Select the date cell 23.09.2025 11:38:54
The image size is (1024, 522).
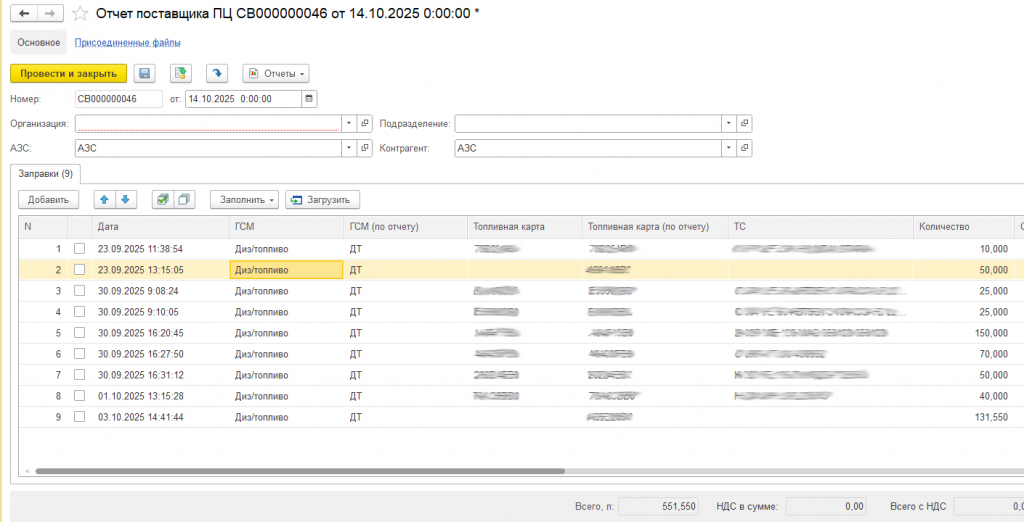point(160,249)
